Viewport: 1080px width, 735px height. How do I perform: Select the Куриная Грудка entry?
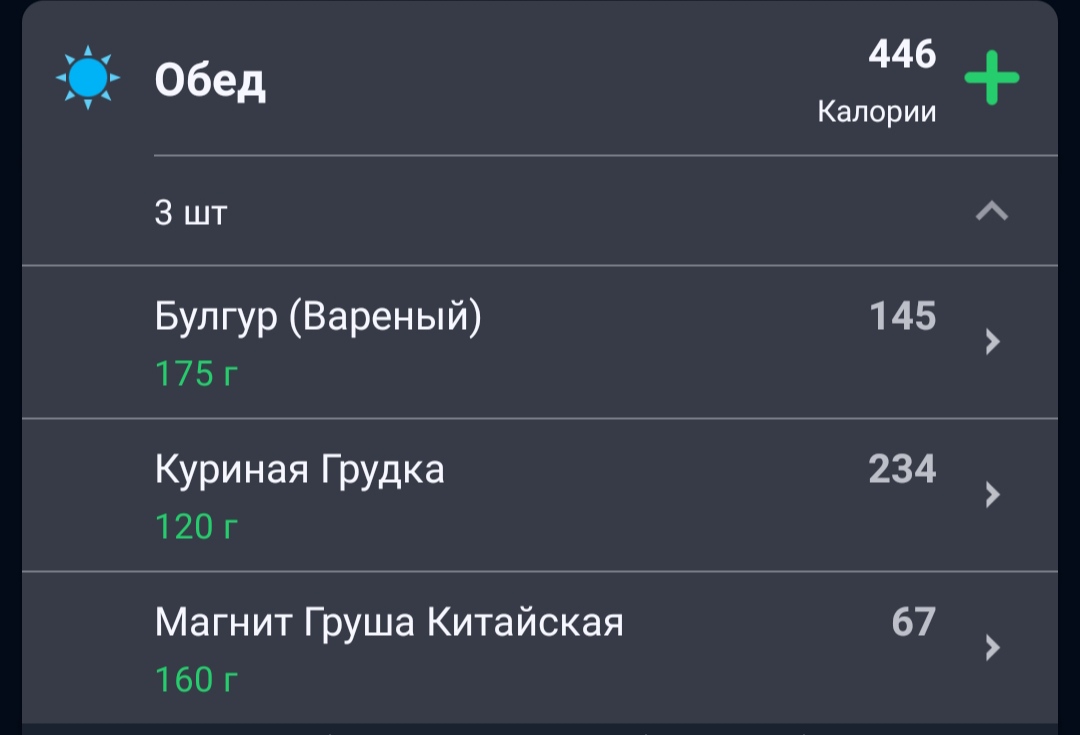coord(540,495)
